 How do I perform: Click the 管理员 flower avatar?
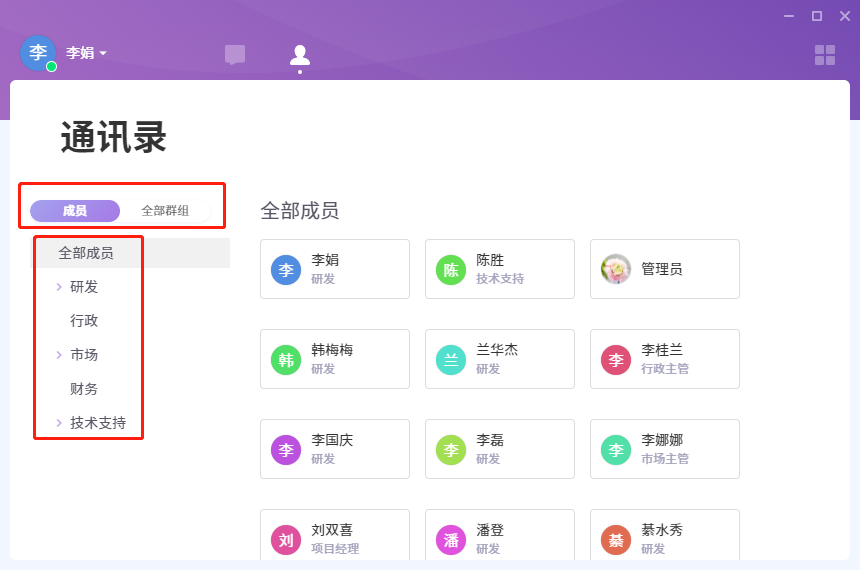coord(616,269)
